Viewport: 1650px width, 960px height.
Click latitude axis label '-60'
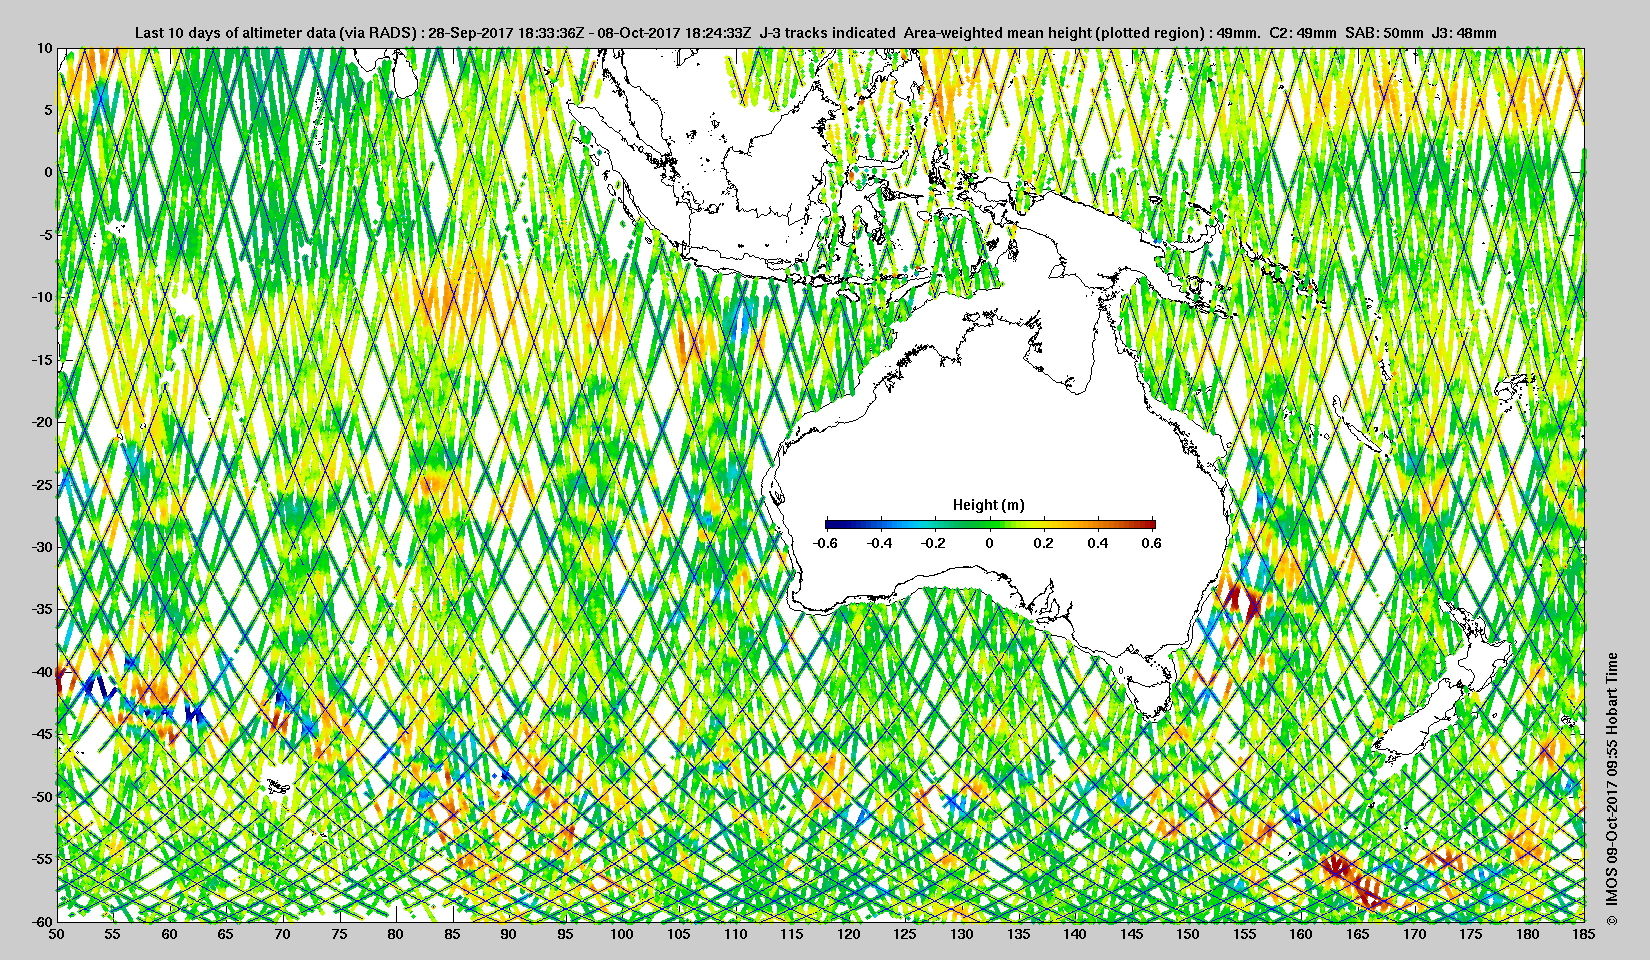point(42,921)
